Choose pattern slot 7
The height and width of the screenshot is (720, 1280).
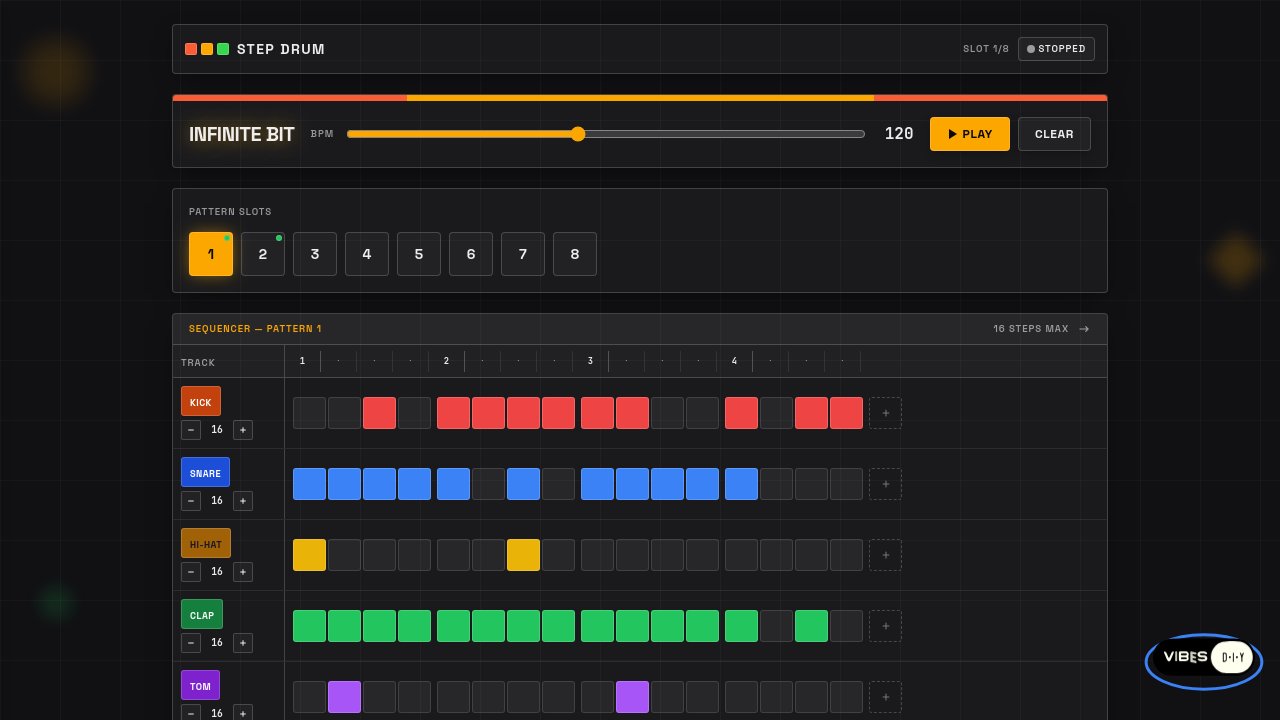coord(523,254)
